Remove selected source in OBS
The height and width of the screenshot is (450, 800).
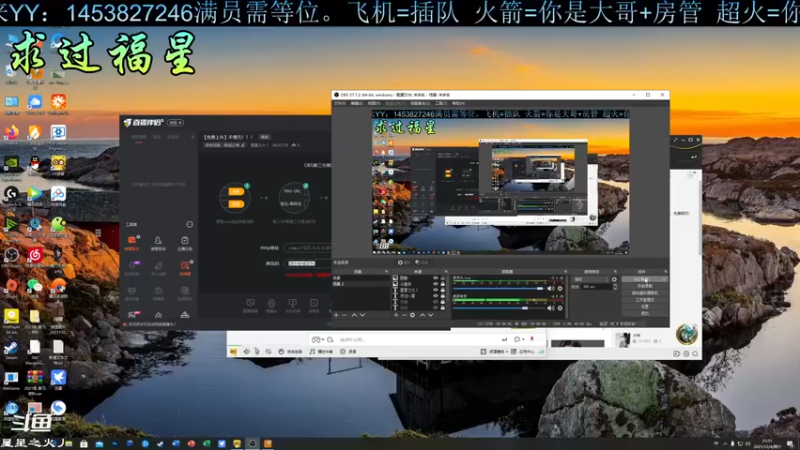404,315
